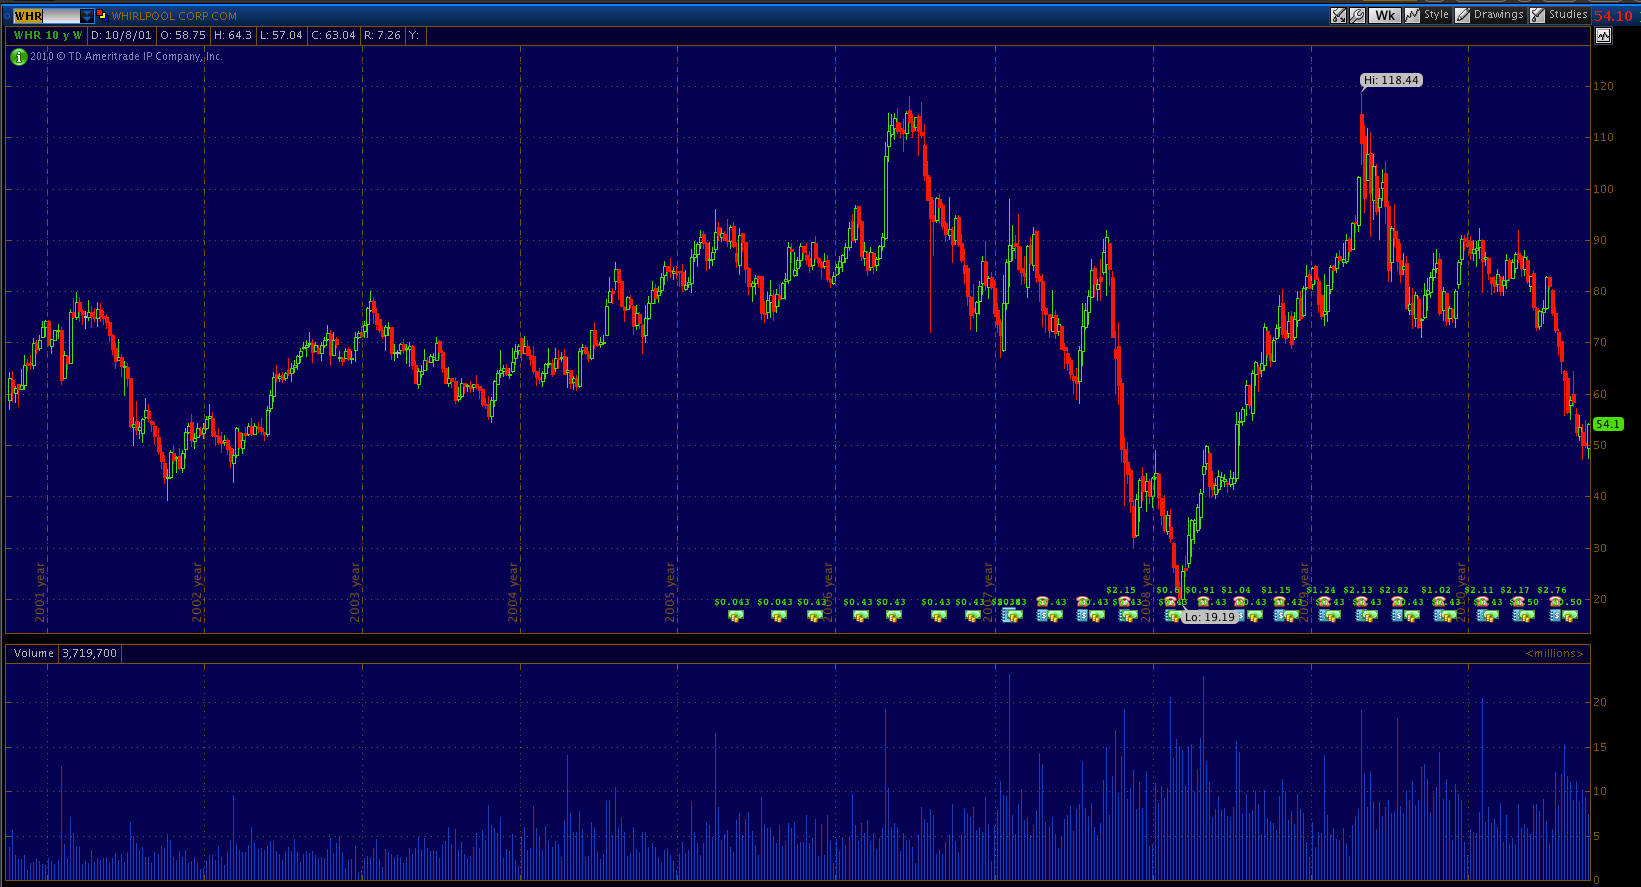Click the earnings phone icon under $2.17
The height and width of the screenshot is (887, 1641).
[1517, 601]
